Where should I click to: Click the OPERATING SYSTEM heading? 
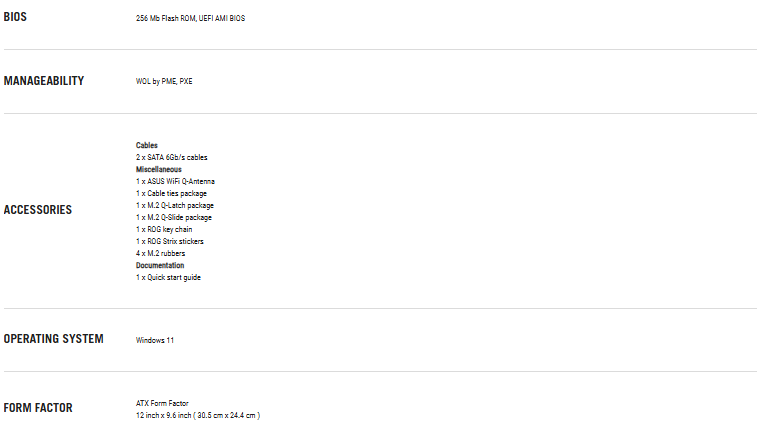(53, 339)
